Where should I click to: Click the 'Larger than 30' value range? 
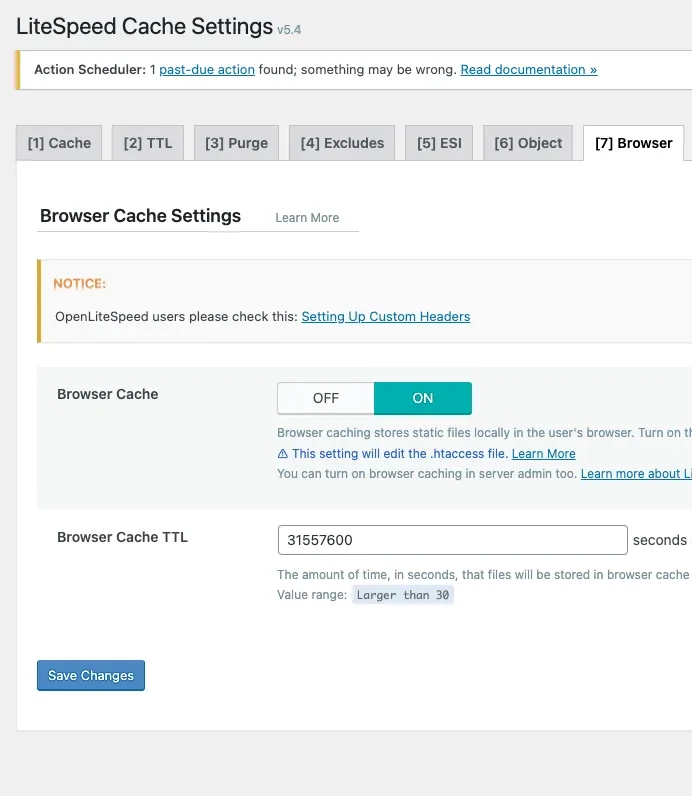pos(403,595)
